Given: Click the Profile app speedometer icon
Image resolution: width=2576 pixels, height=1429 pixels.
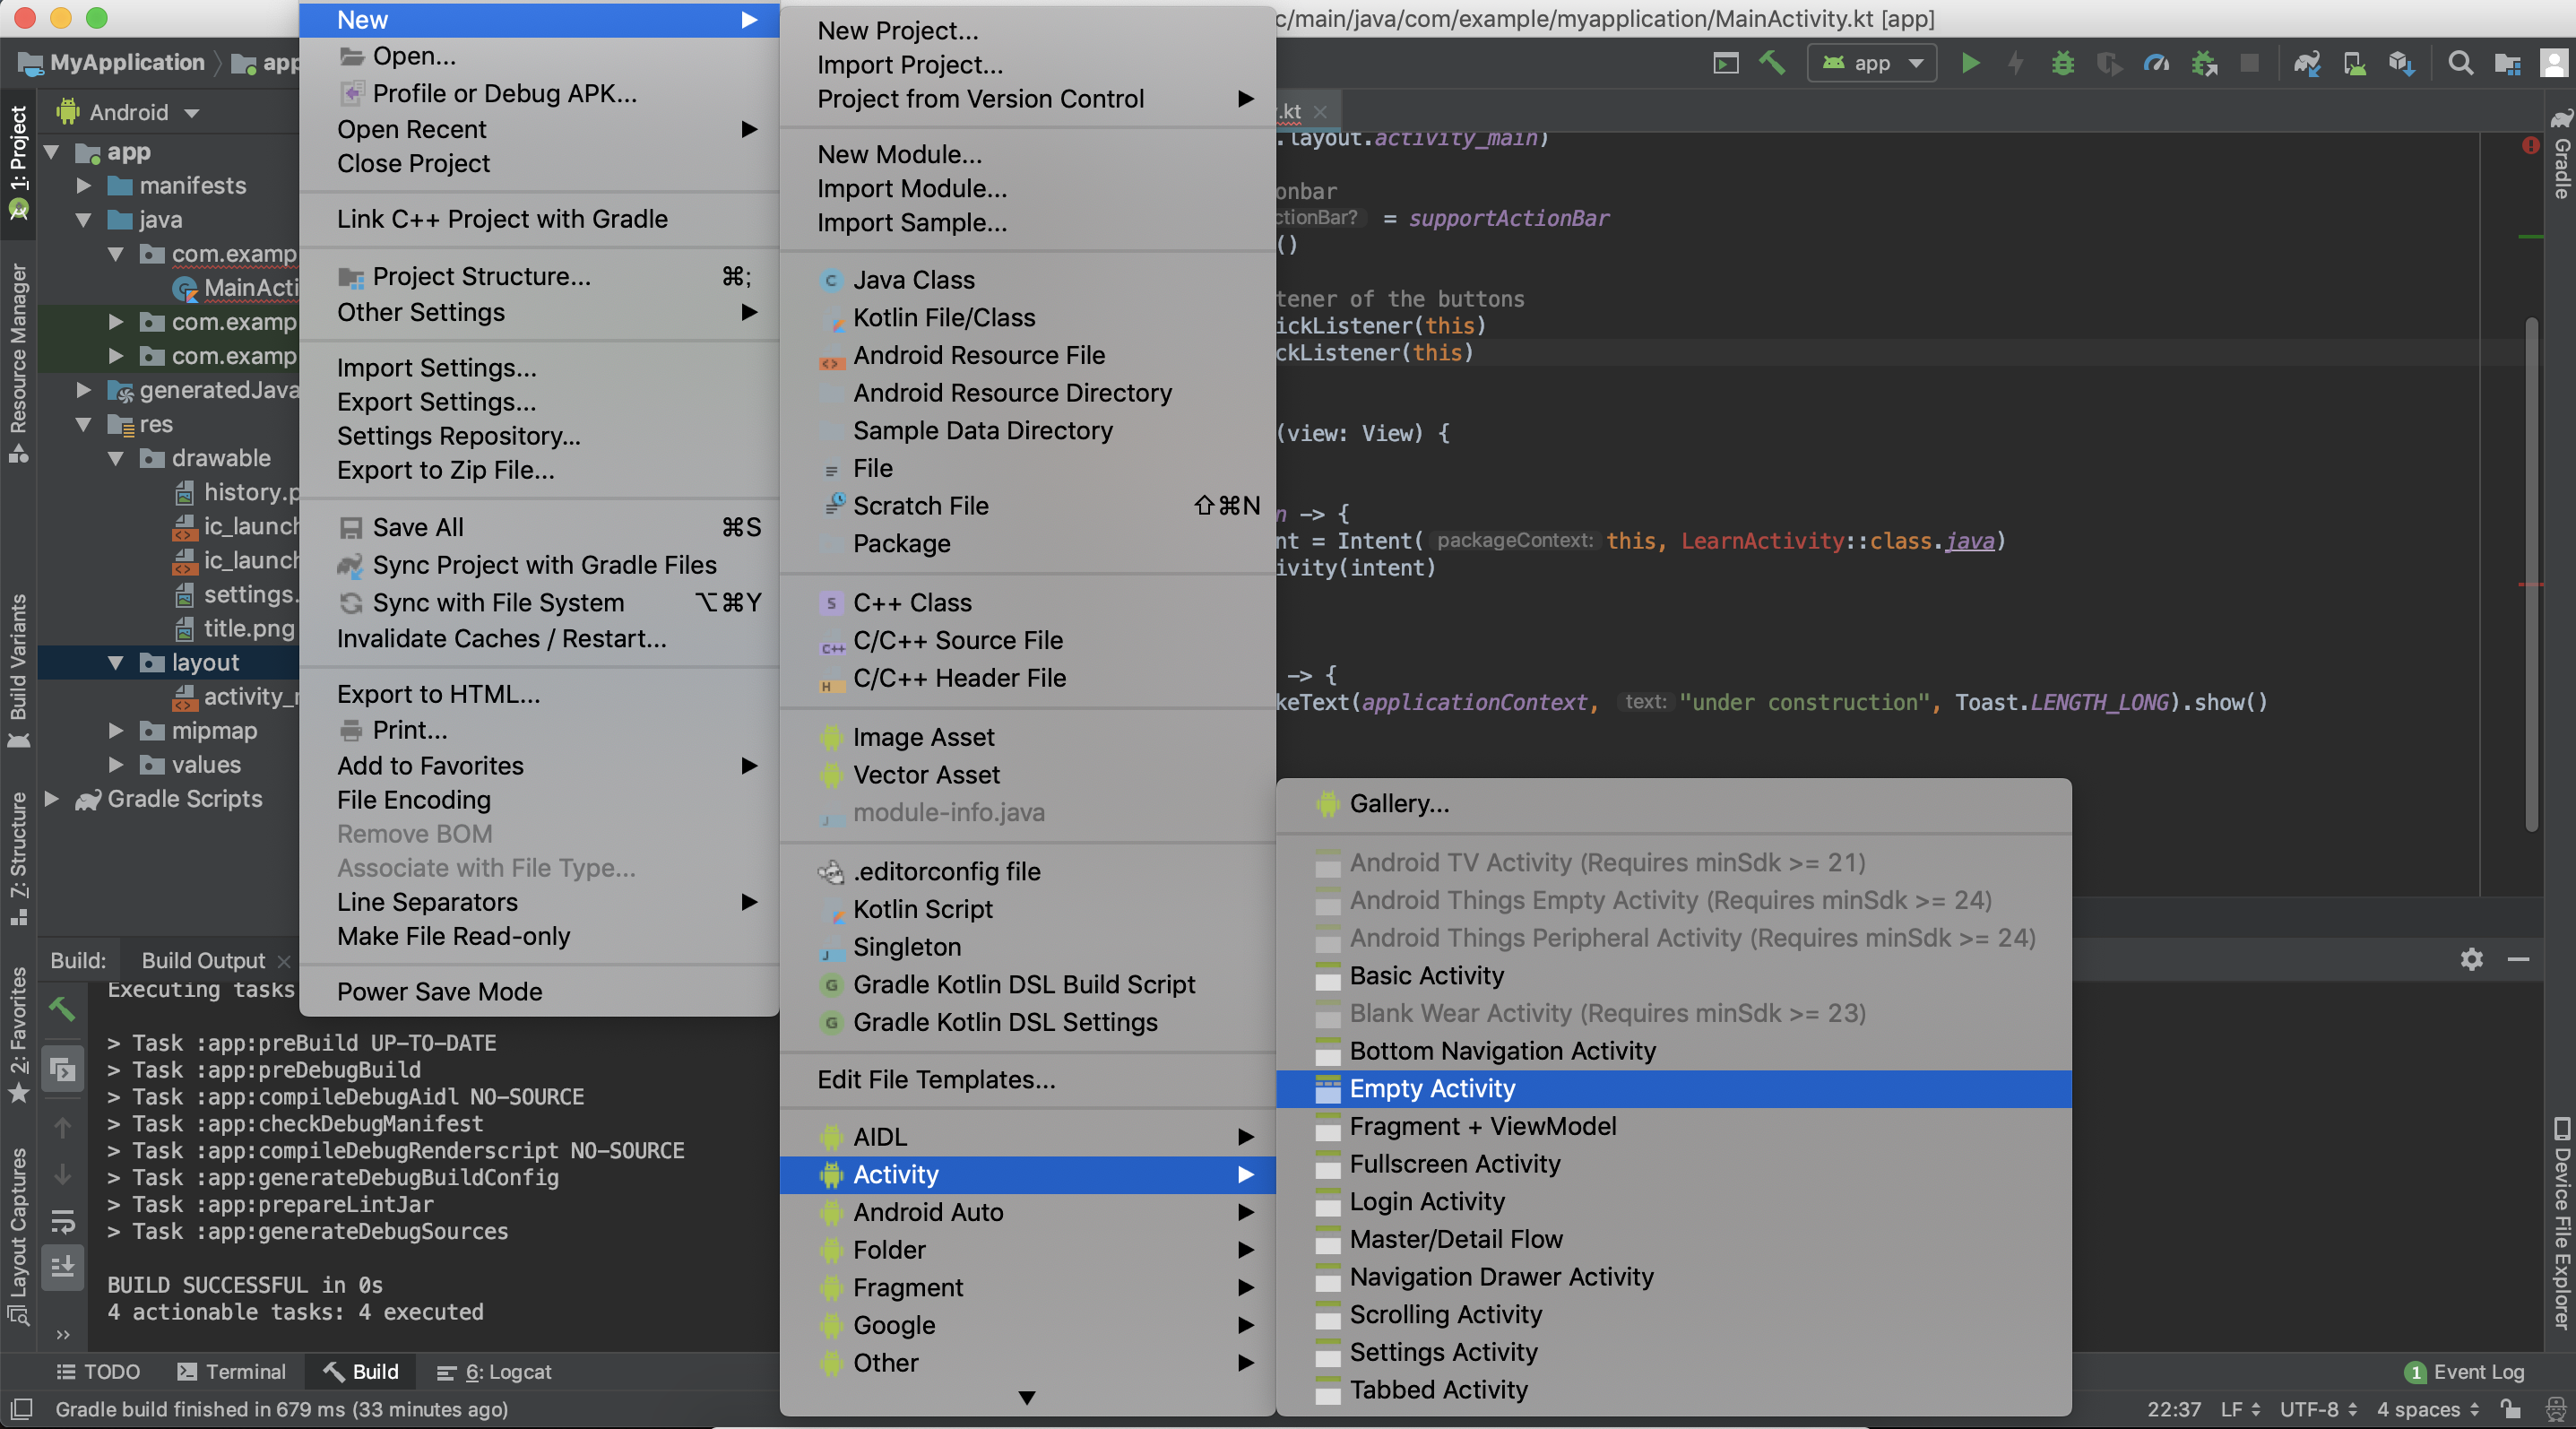Looking at the screenshot, I should click(x=2156, y=64).
